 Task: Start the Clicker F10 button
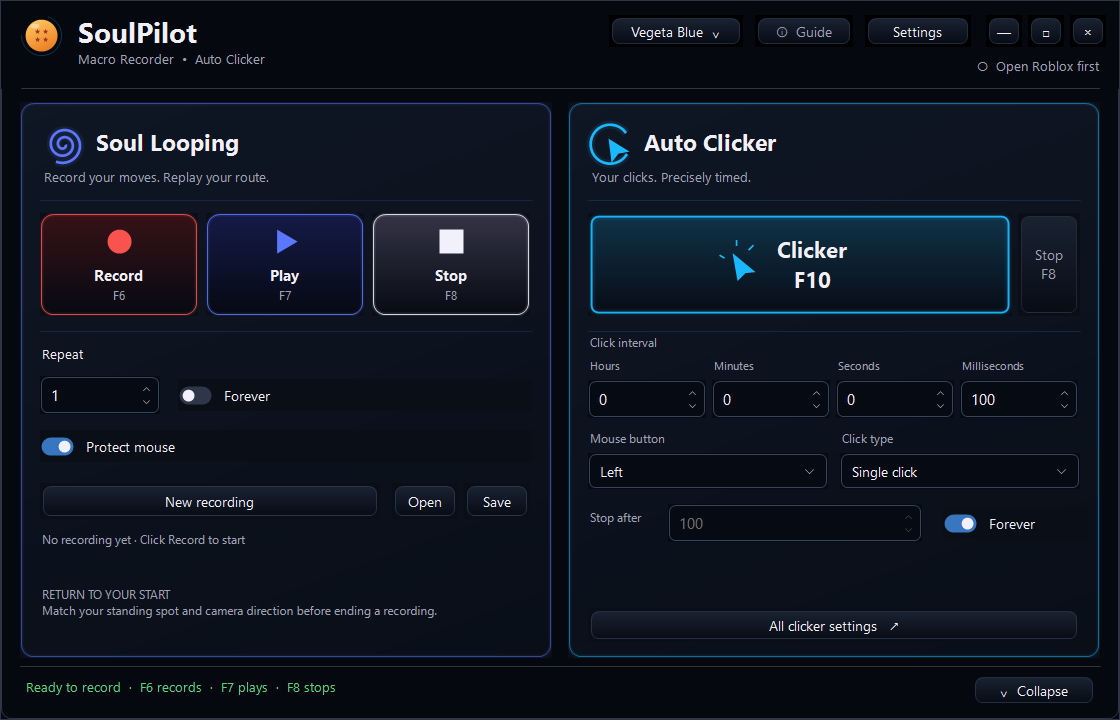coord(800,264)
